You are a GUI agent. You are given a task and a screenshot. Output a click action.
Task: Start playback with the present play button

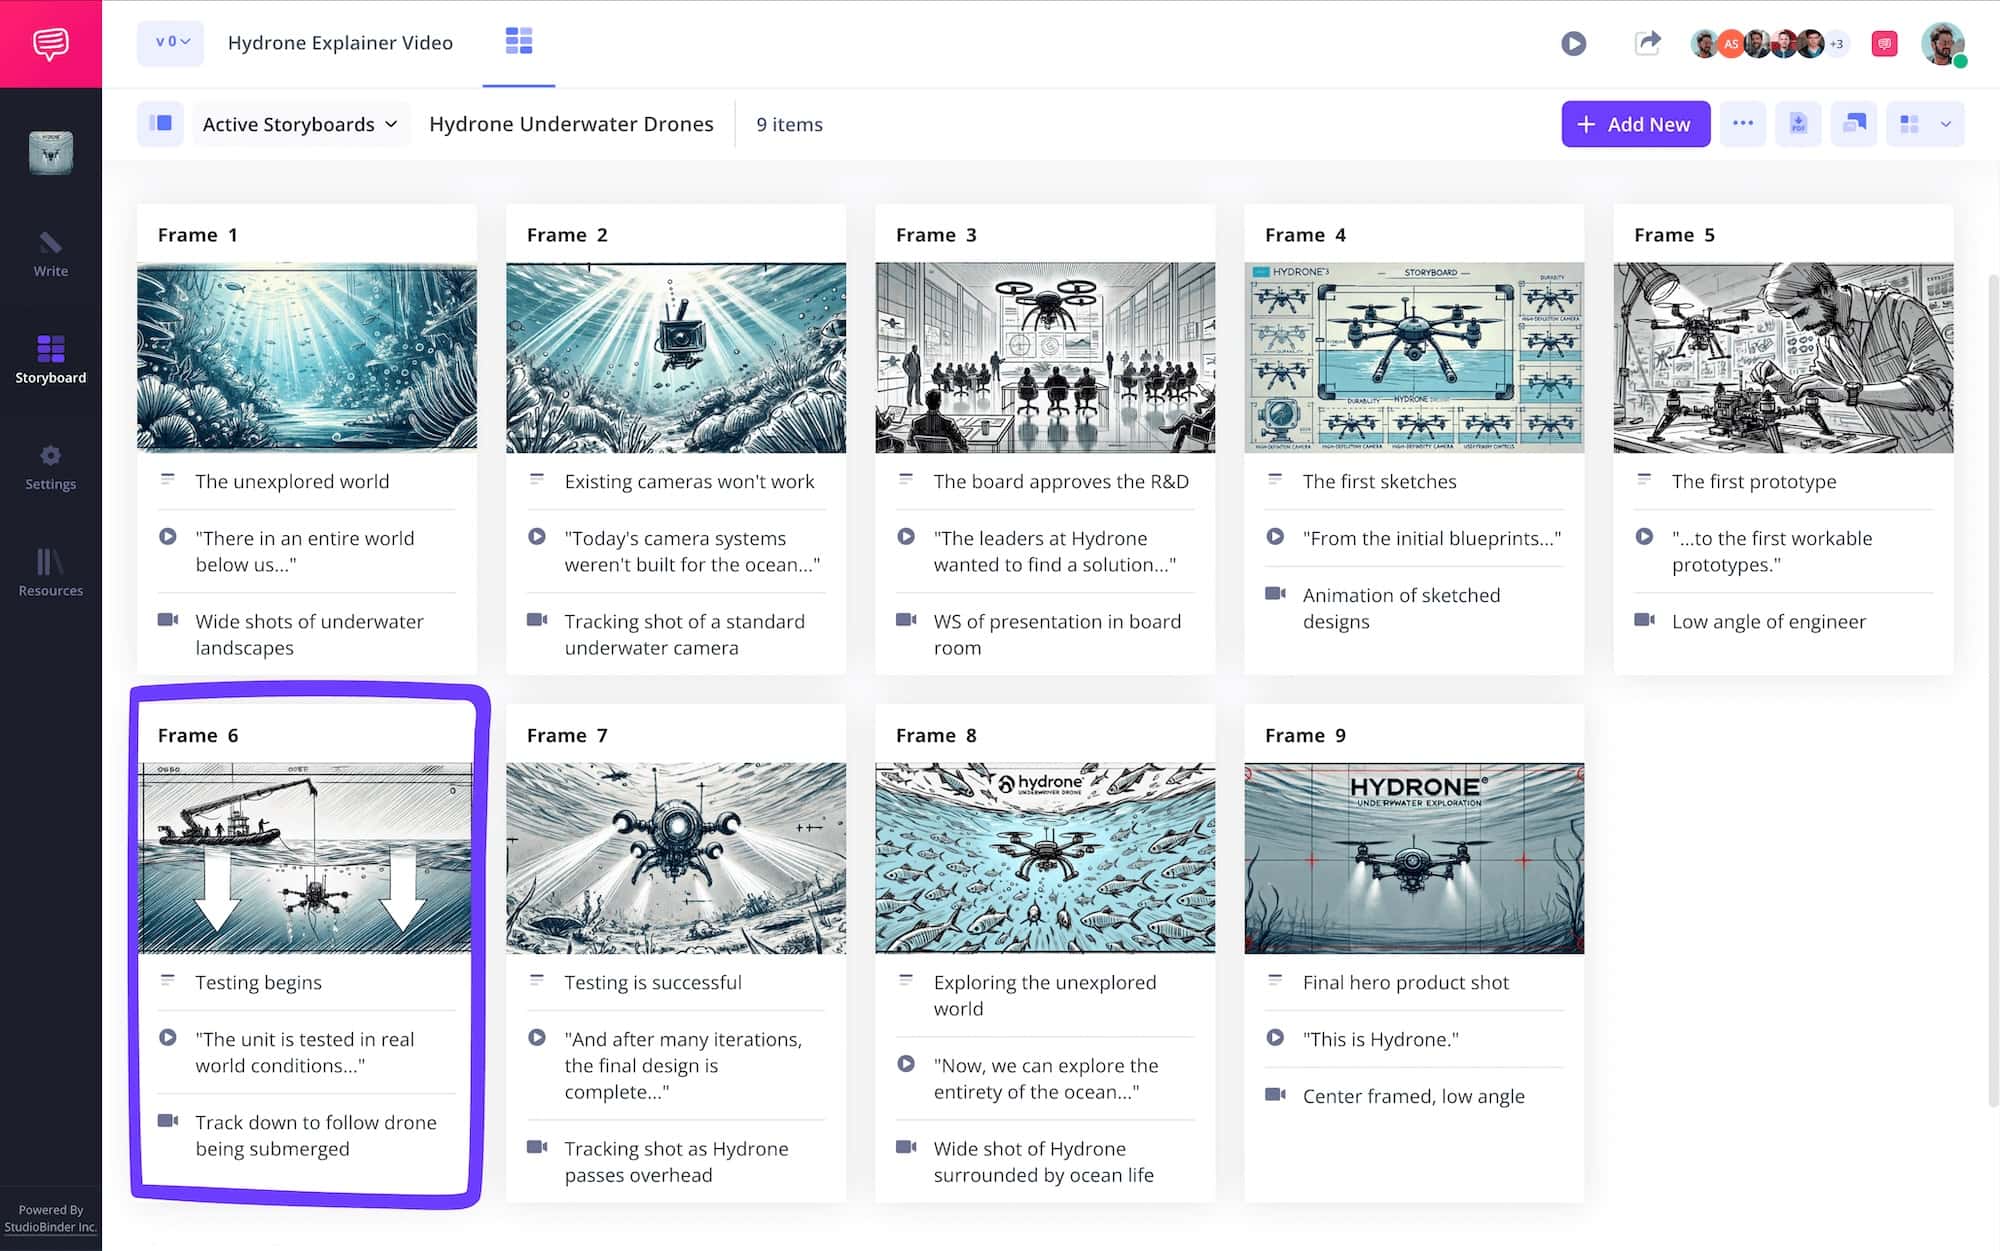click(1573, 43)
